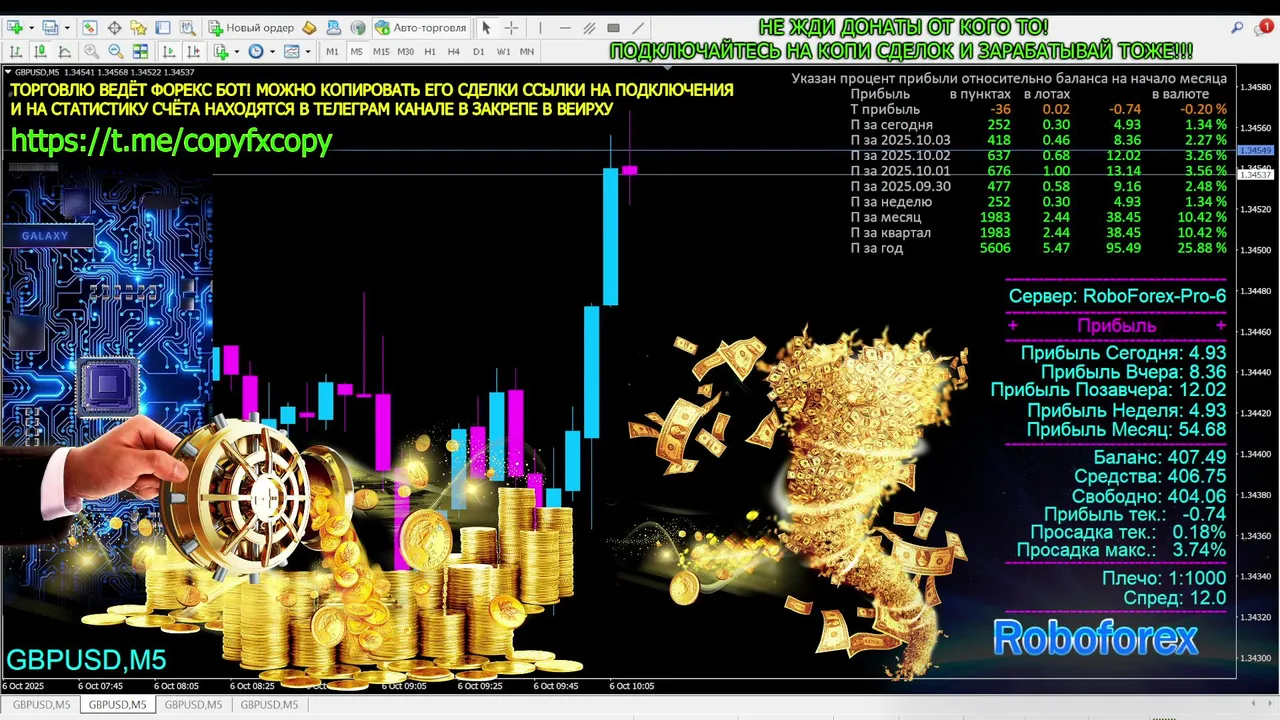Open the Strategy Tester magnifier icon
1280x720 pixels.
point(187,28)
